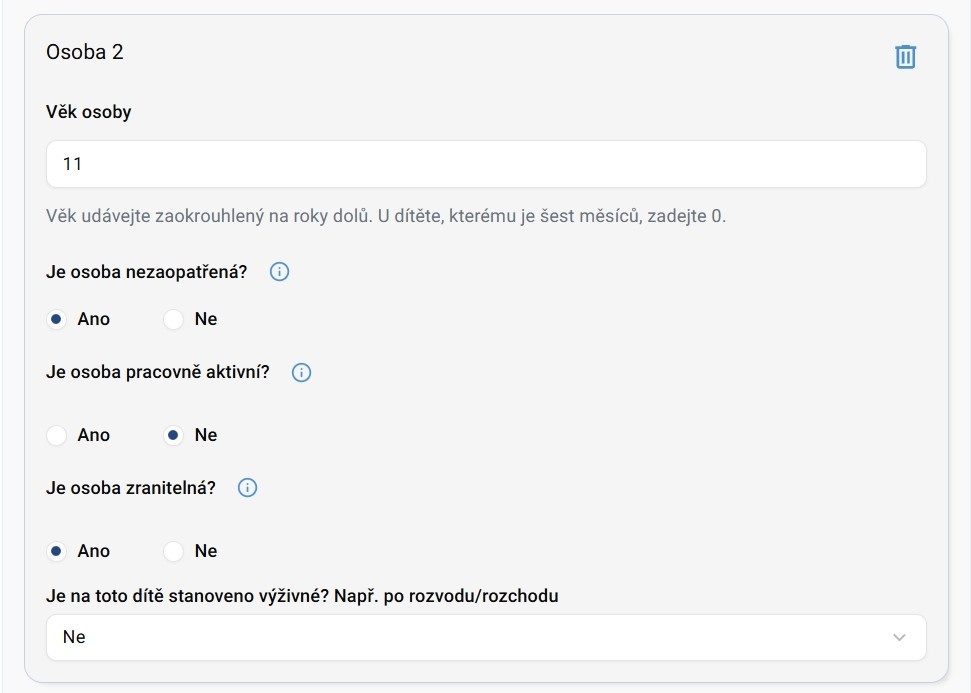Focus the 'Věk osoby' age input field
The height and width of the screenshot is (693, 971).
pos(486,164)
